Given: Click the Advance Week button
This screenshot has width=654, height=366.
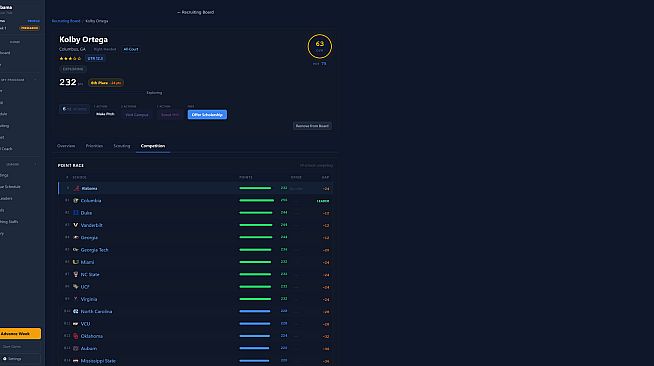Looking at the screenshot, I should pyautogui.click(x=19, y=333).
